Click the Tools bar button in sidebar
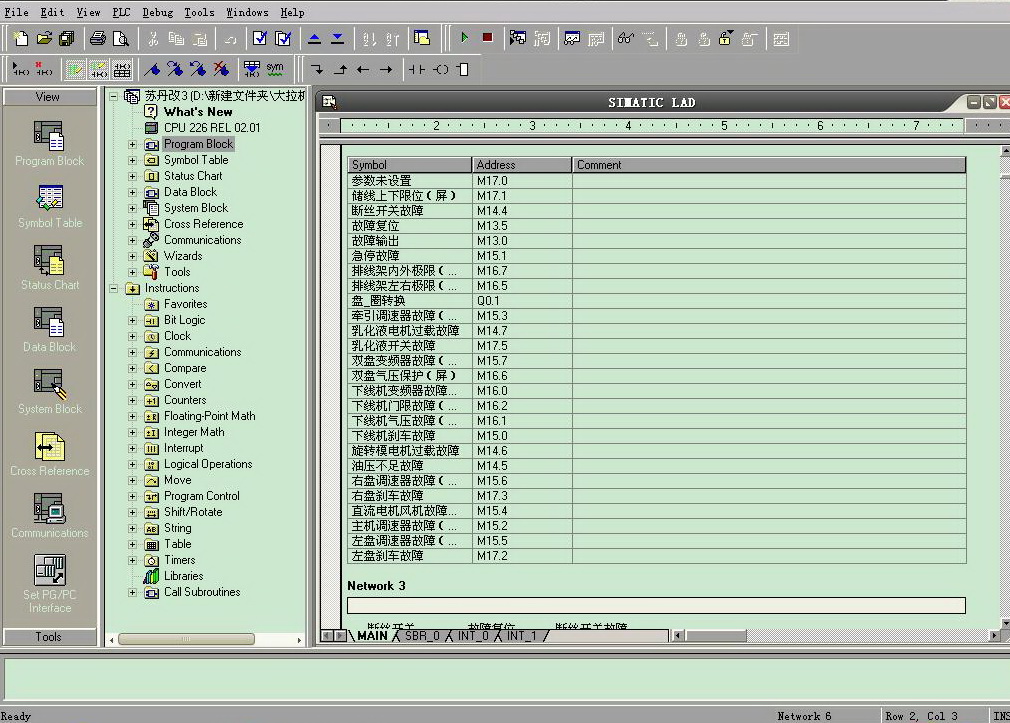 point(49,637)
